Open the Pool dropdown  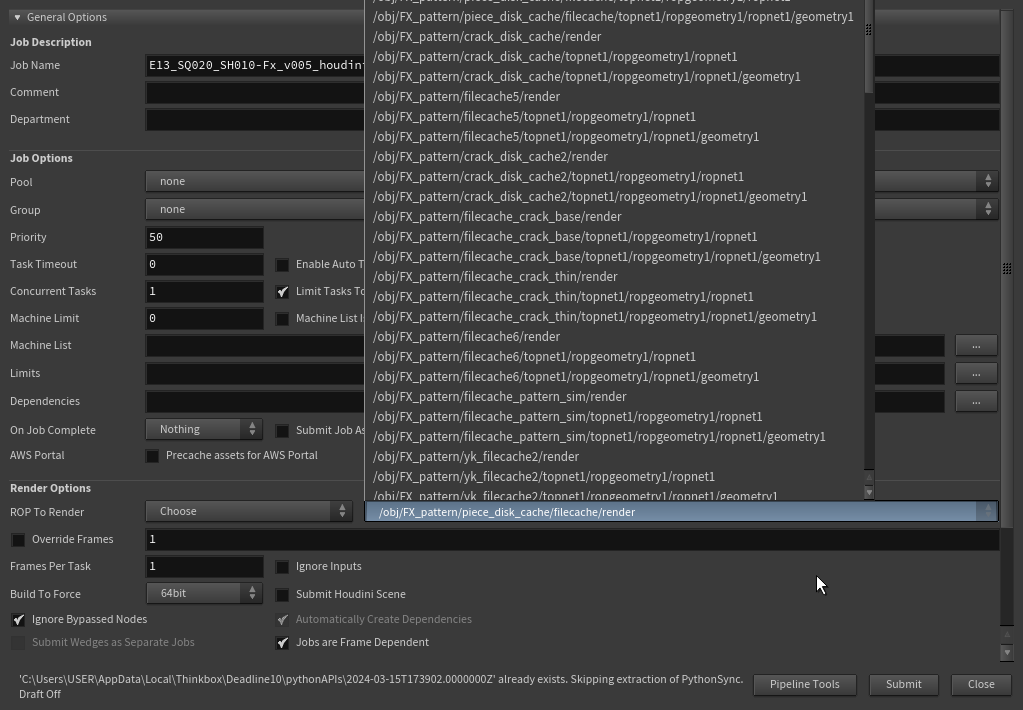click(572, 181)
